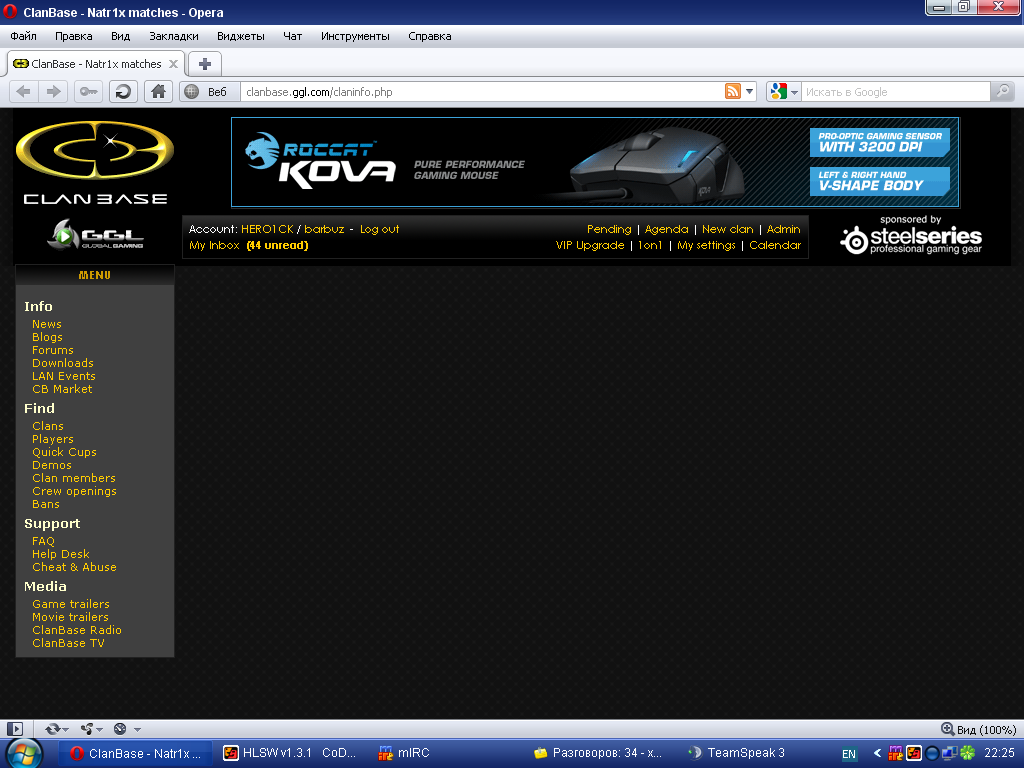
Task: Open My settings link
Action: 706,246
